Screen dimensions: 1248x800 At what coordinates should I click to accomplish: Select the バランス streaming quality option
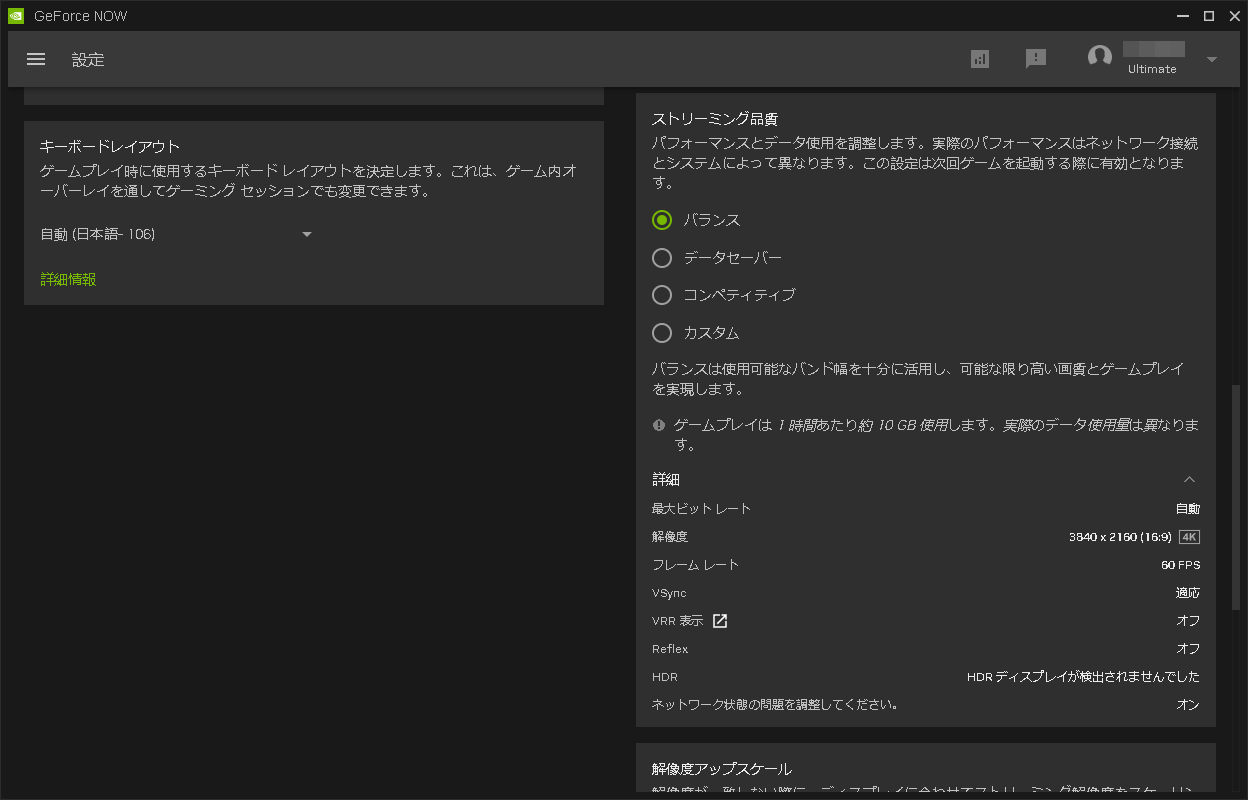point(661,220)
